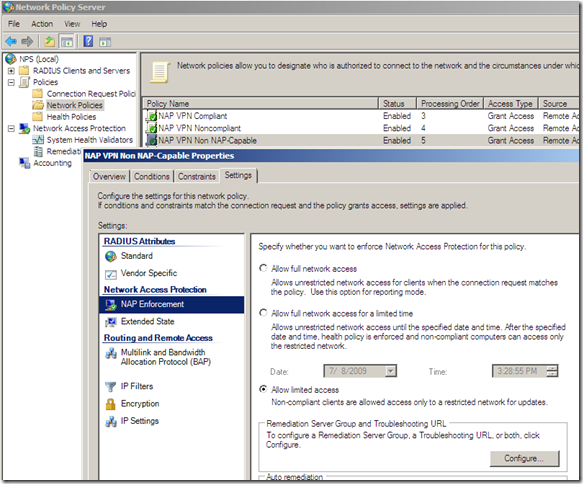Screen dimensions: 583x484
Task: Open the View menu
Action: (x=72, y=24)
